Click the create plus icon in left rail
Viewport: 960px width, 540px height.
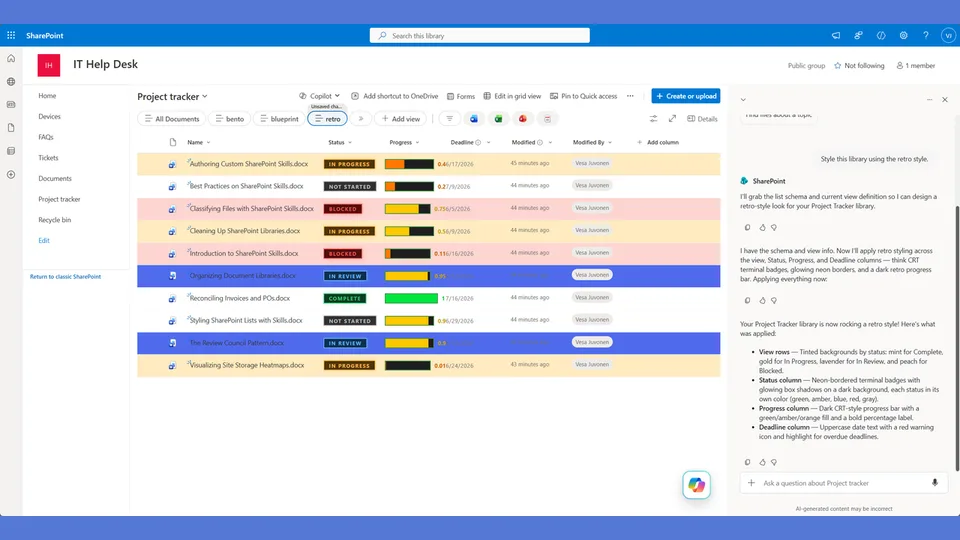11,174
